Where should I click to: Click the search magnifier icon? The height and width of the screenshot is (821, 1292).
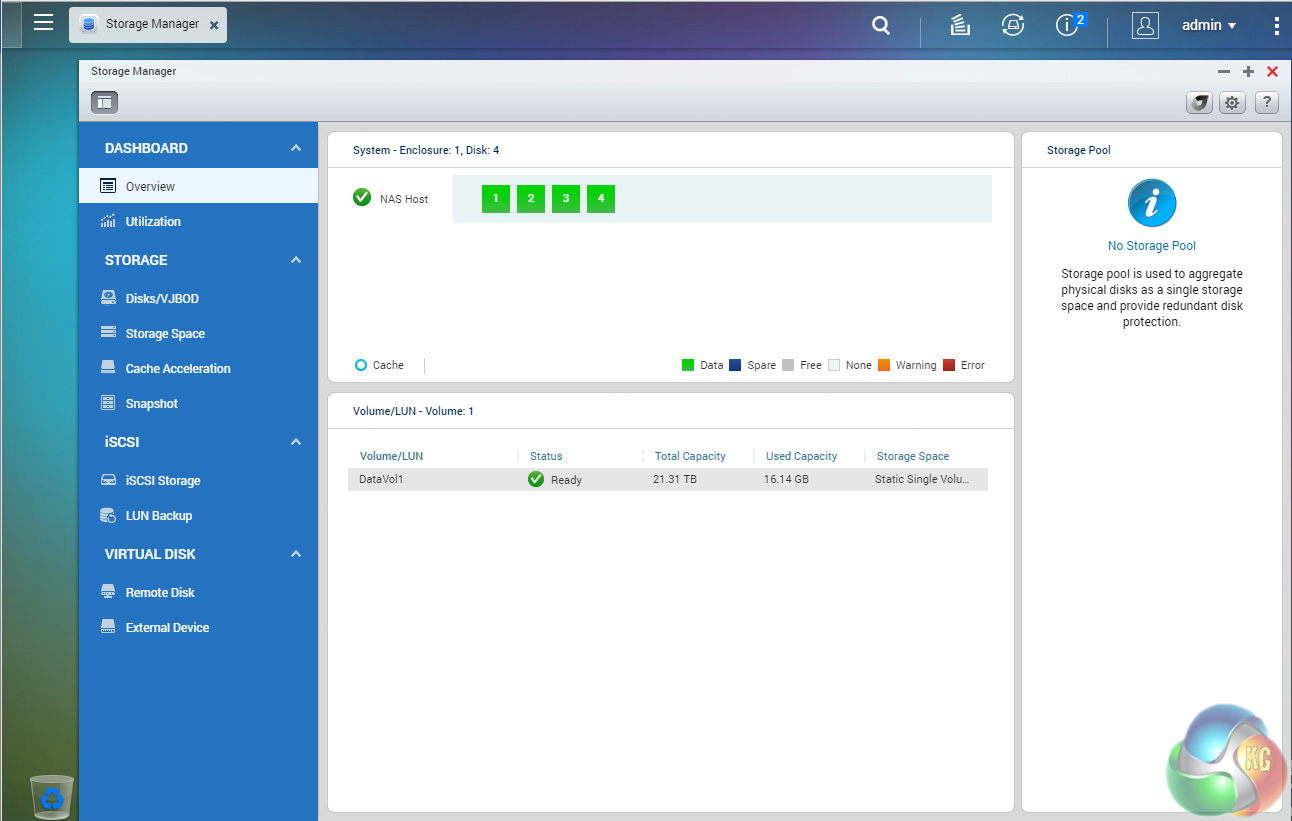click(x=881, y=26)
